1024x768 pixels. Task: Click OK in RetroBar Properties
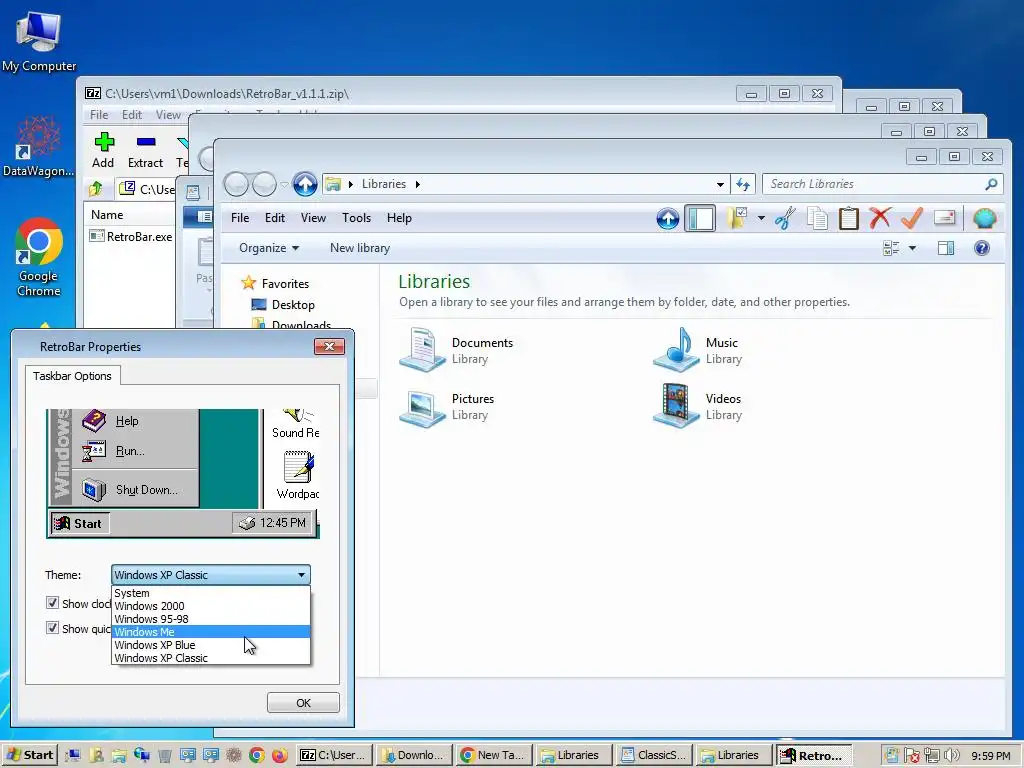pos(303,703)
